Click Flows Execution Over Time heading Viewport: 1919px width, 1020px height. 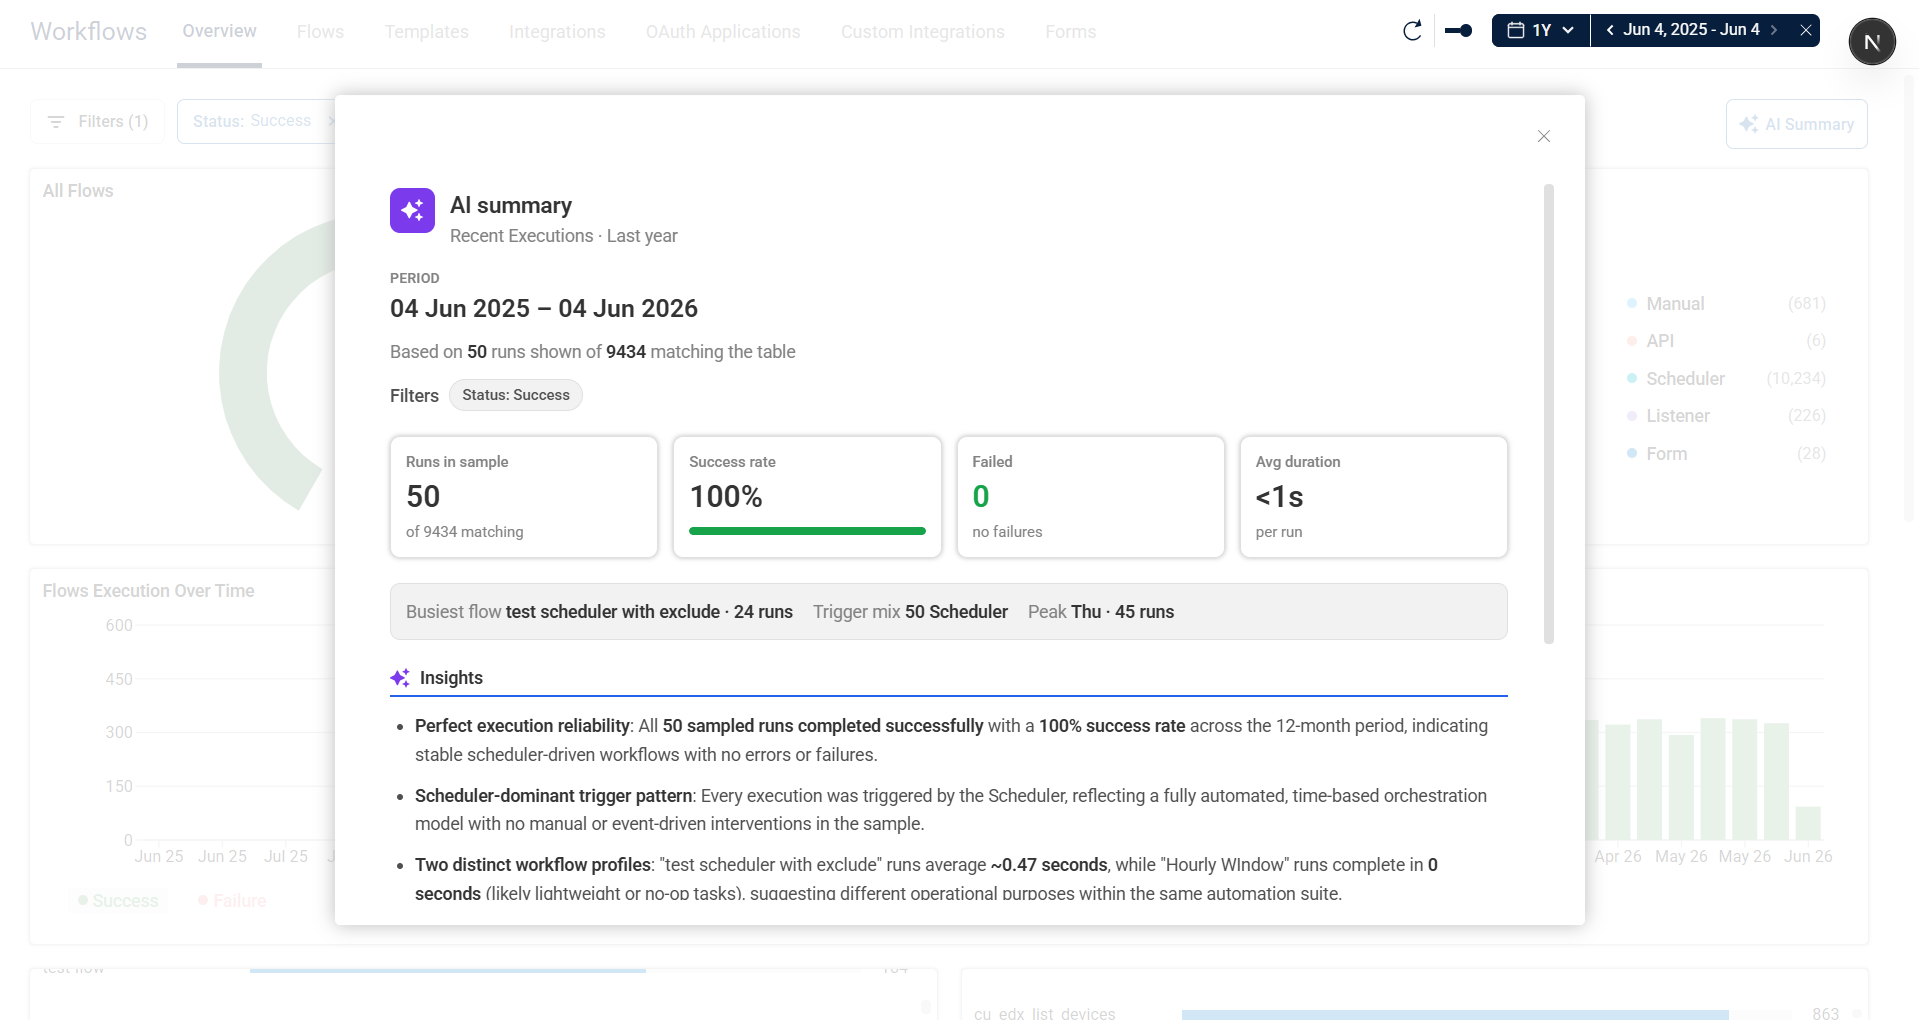tap(148, 591)
